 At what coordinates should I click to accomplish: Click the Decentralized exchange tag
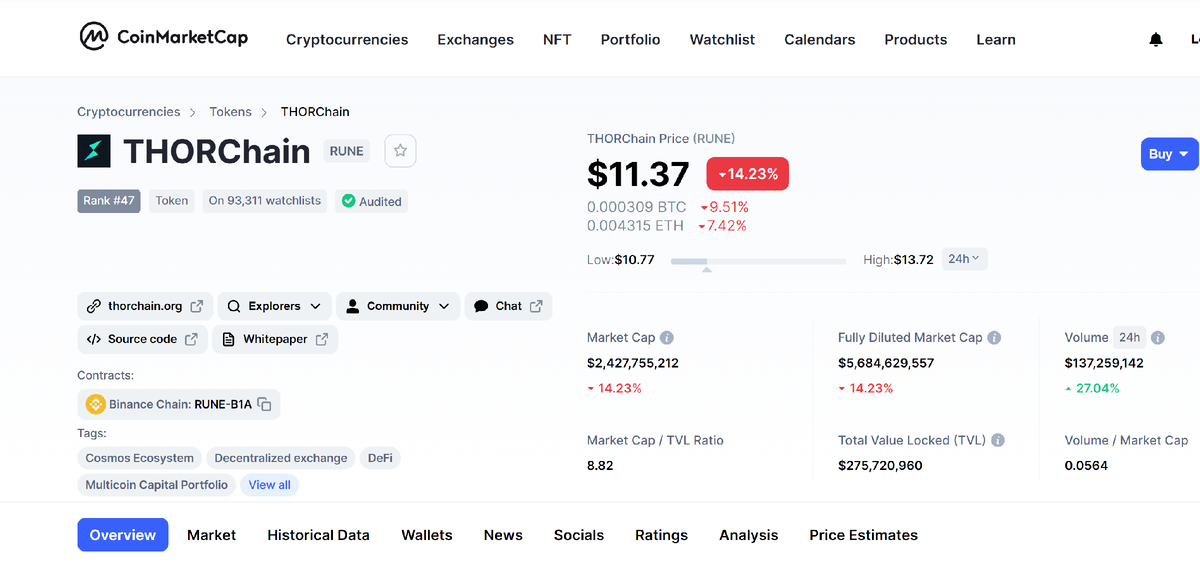[281, 458]
